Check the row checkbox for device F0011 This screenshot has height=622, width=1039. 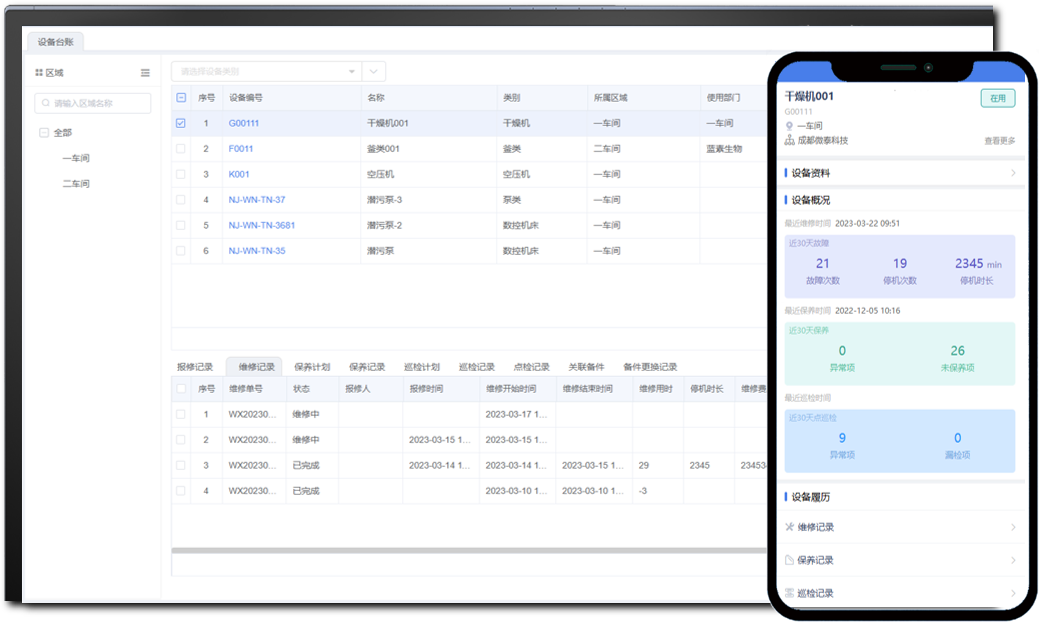tap(181, 149)
